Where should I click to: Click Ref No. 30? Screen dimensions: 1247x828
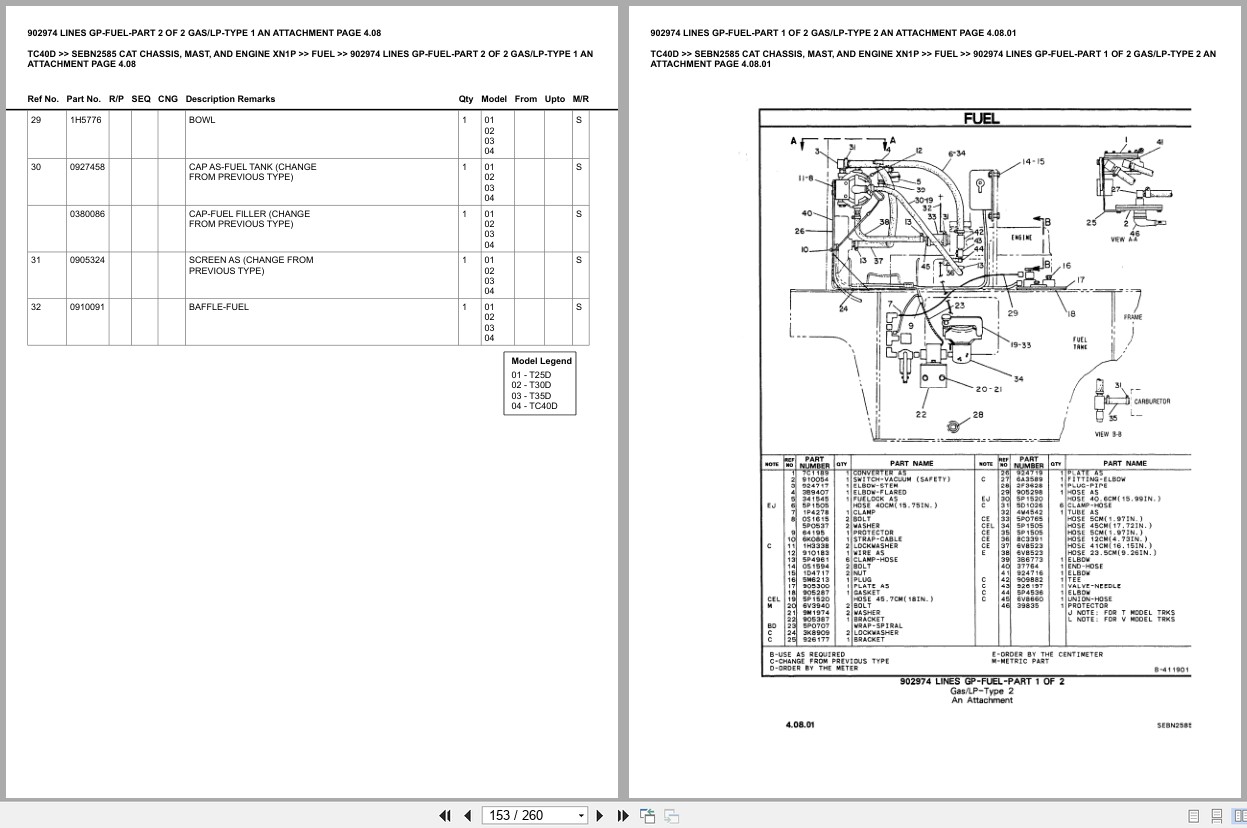coord(36,167)
